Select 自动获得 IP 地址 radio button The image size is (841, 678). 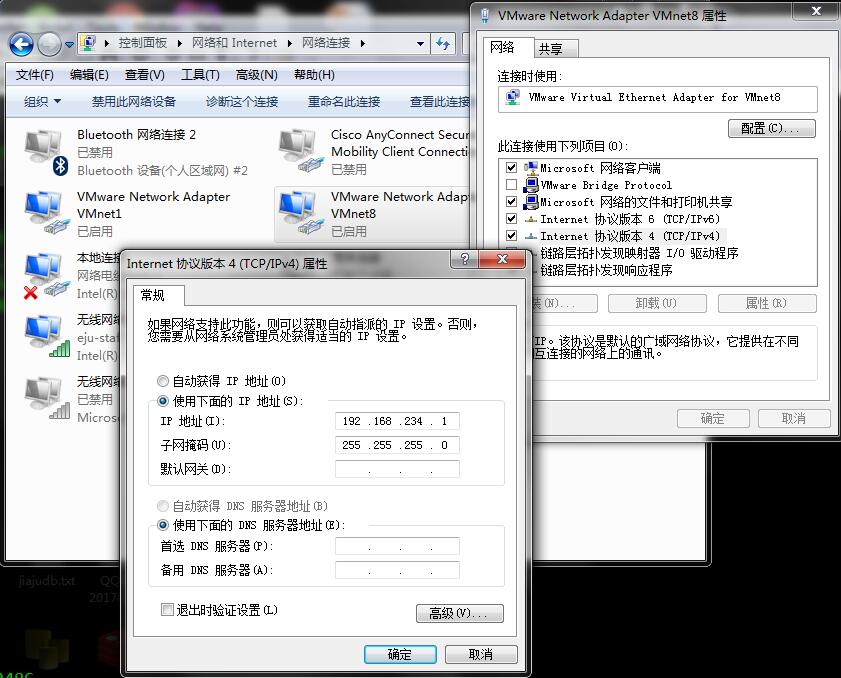(163, 381)
